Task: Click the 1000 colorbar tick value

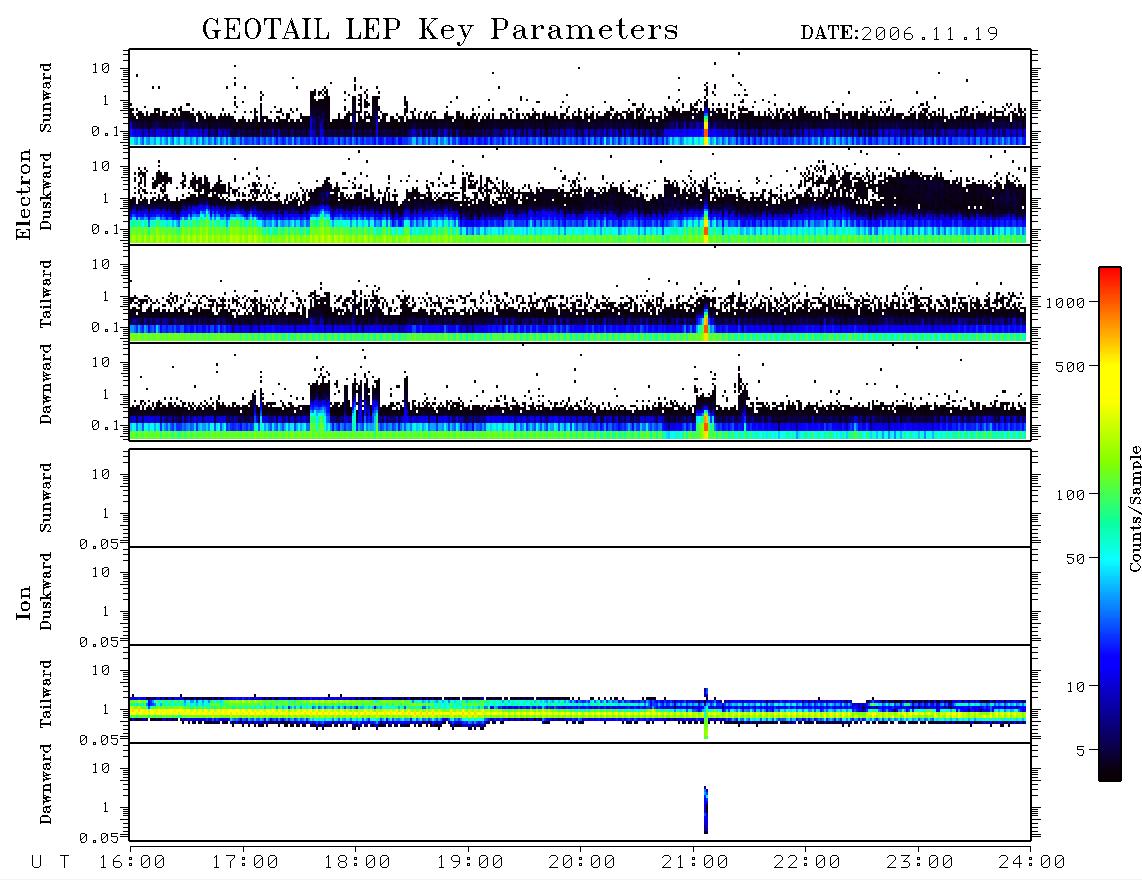Action: [1065, 303]
